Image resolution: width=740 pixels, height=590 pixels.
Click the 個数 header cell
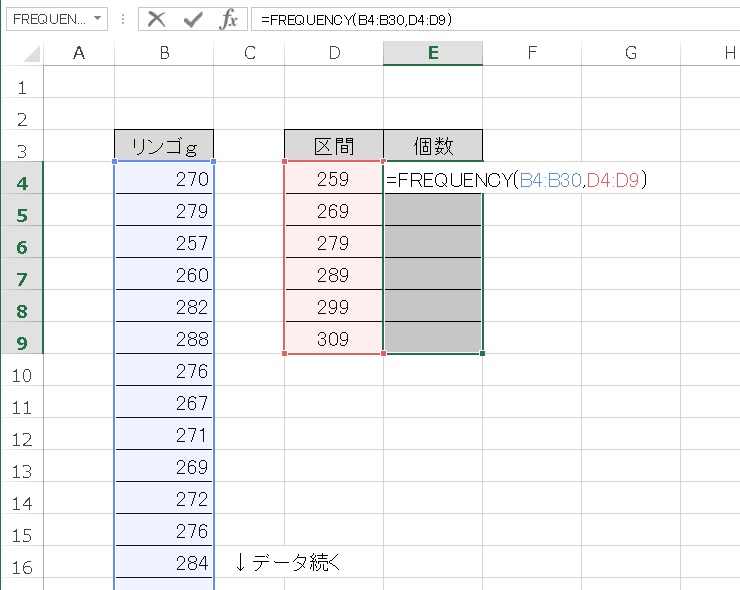click(x=433, y=146)
